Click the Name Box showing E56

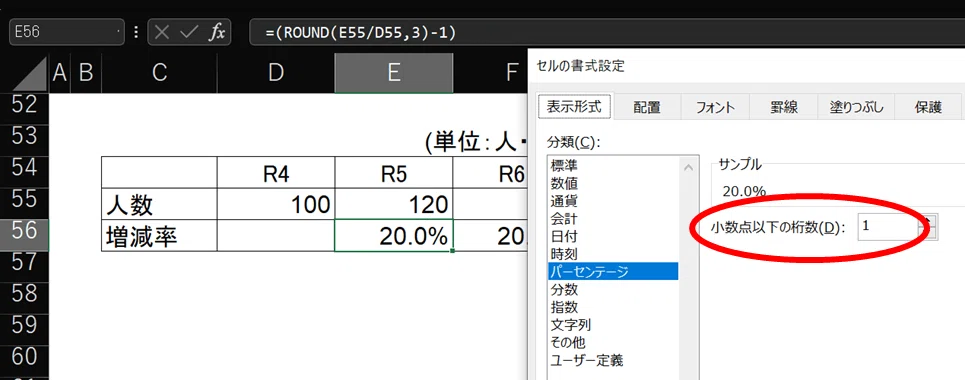click(x=66, y=32)
